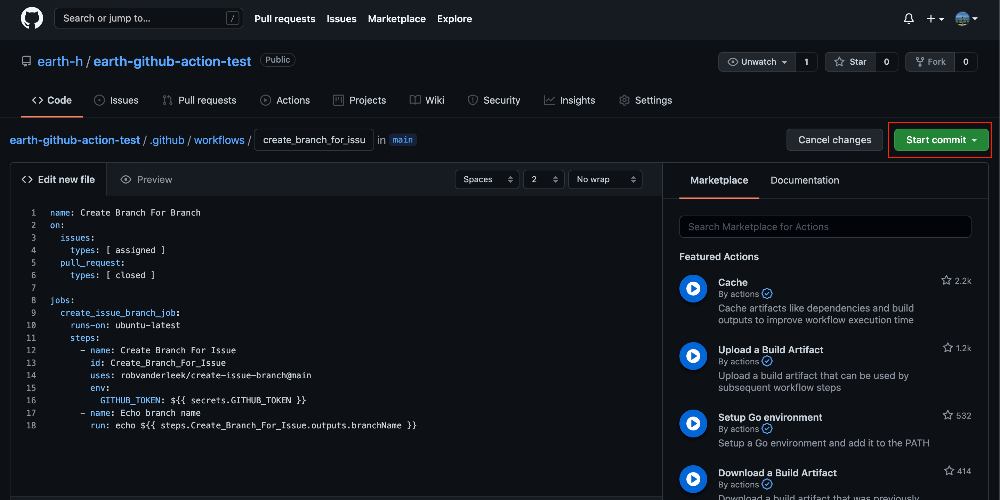1000x500 pixels.
Task: Open the indent size 2 dropdown
Action: (x=544, y=180)
